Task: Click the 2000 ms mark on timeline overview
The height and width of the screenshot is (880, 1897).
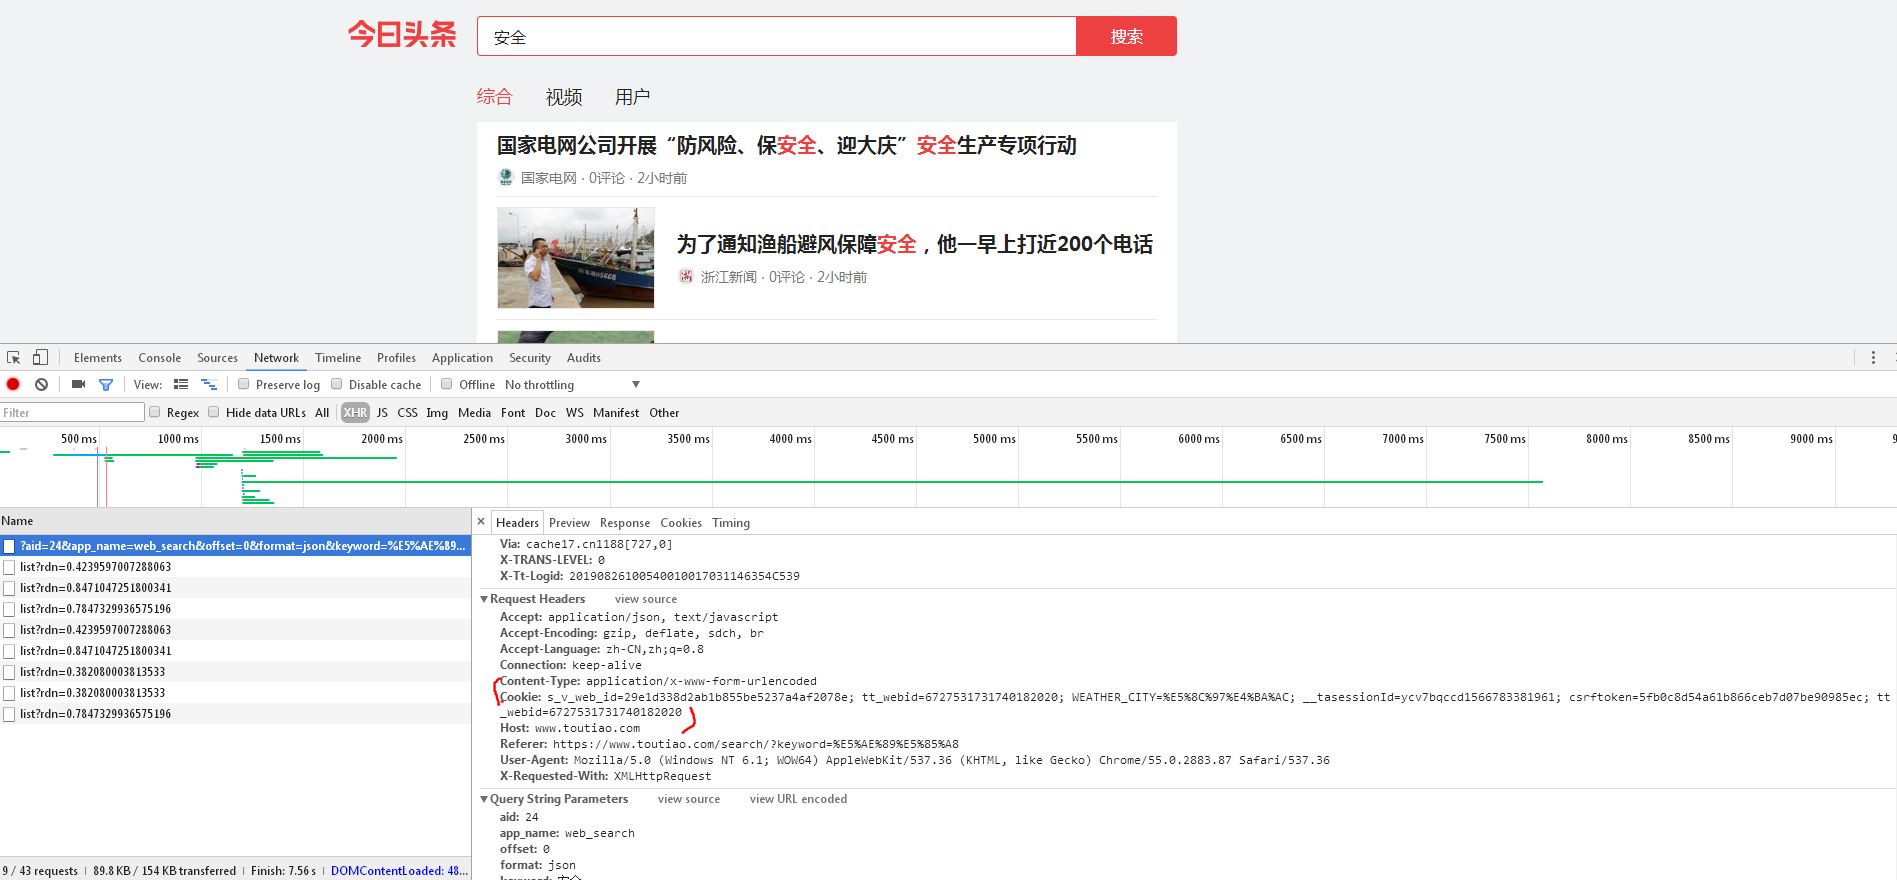Action: point(382,439)
